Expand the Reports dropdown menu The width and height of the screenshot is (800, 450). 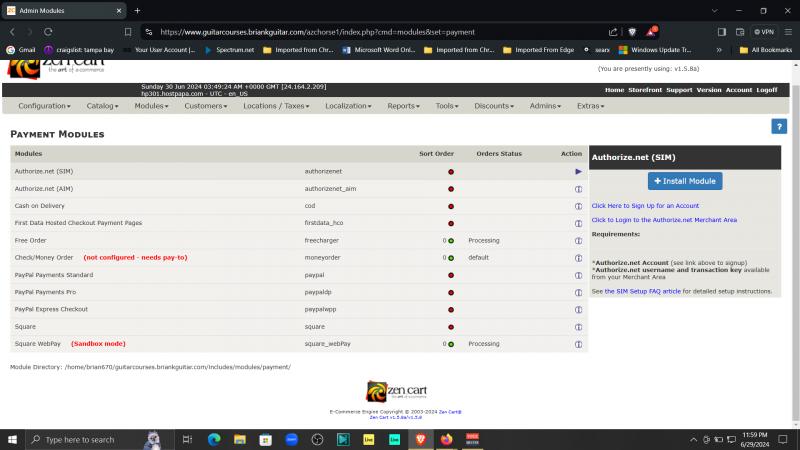403,106
